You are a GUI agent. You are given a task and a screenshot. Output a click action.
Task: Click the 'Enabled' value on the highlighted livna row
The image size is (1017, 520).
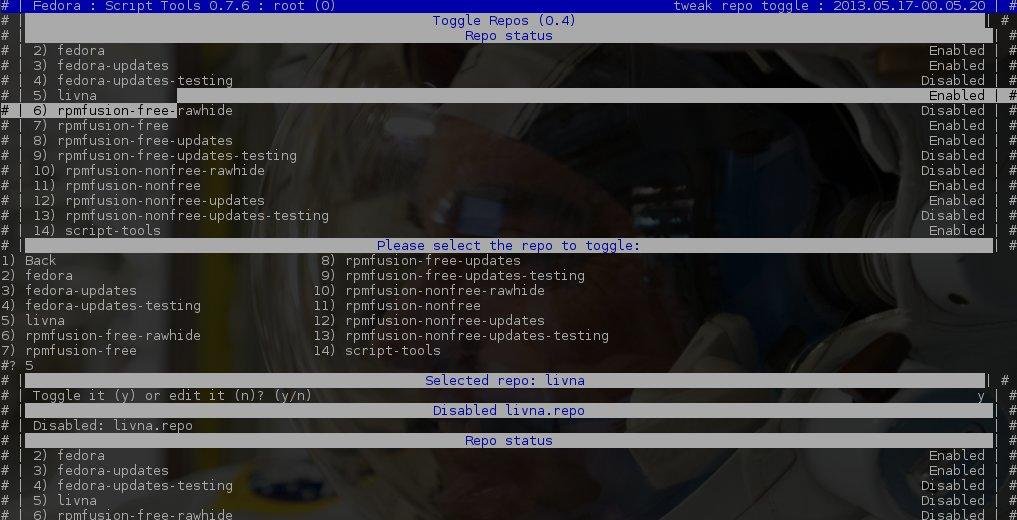click(x=957, y=95)
